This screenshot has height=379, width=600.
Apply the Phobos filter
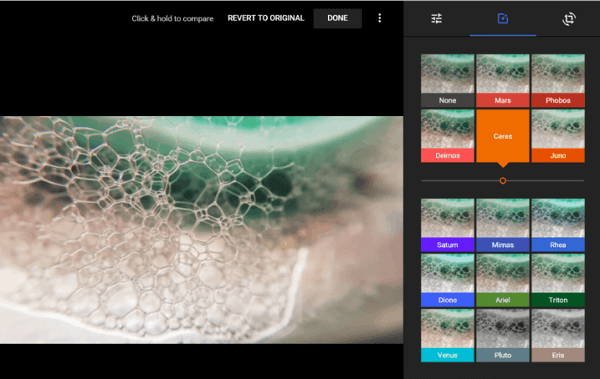point(558,80)
